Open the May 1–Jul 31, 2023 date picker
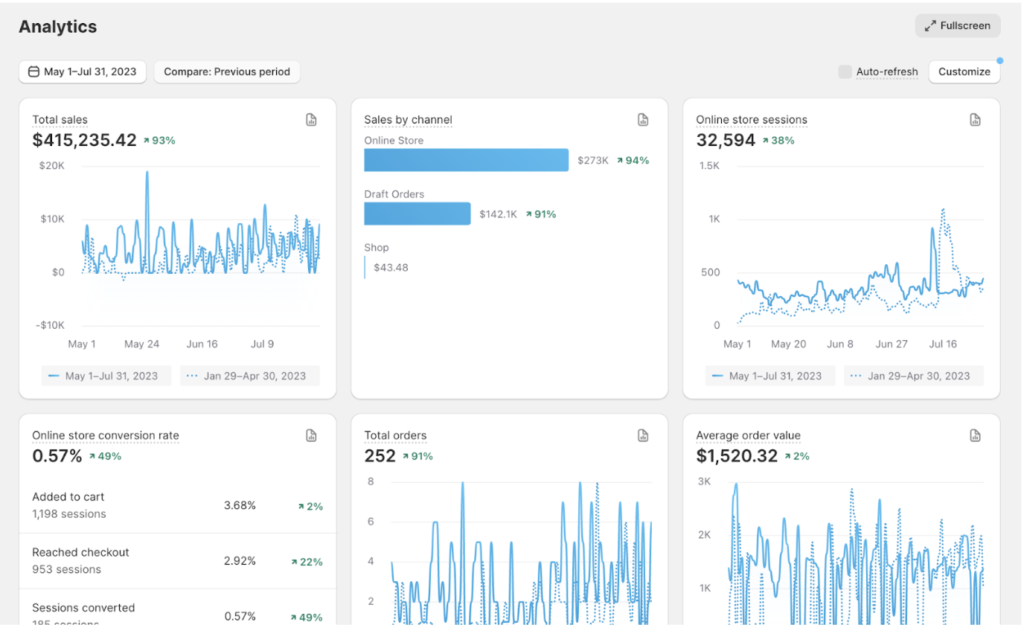Image resolution: width=1024 pixels, height=625 pixels. [83, 72]
